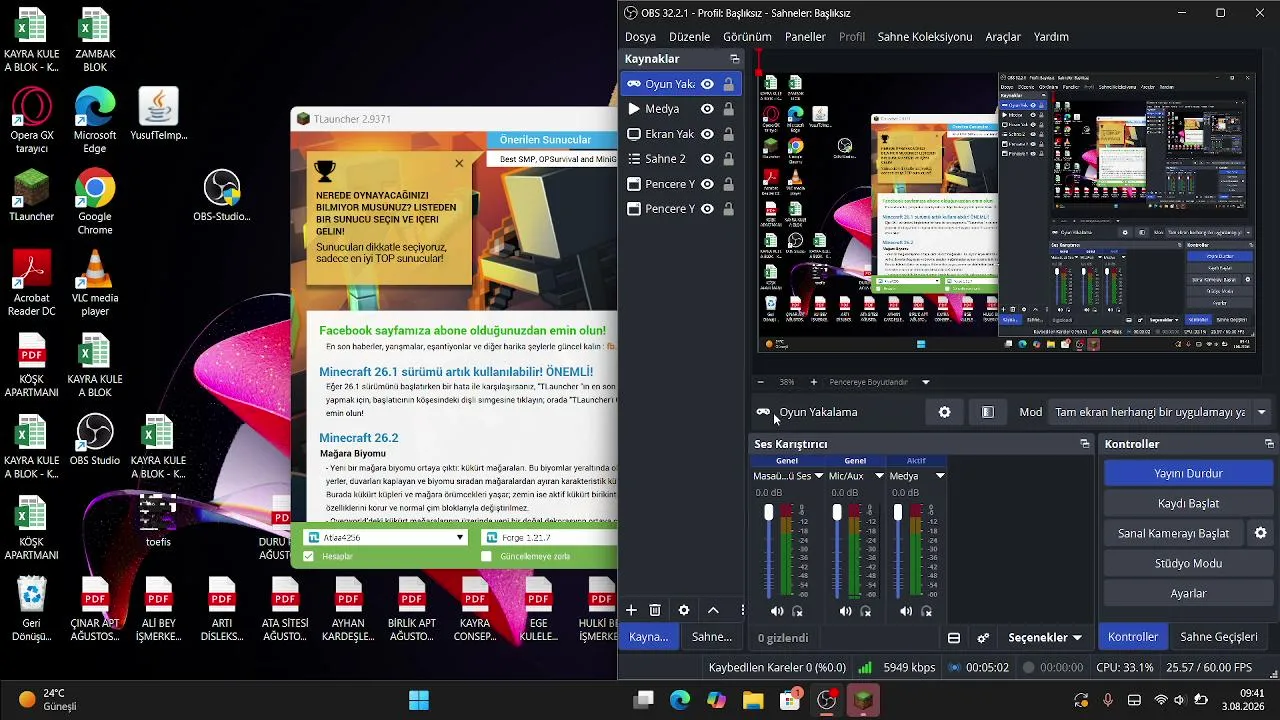1280x720 pixels.
Task: Open Ayarlar in the Kontroller panel
Action: [x=1188, y=593]
